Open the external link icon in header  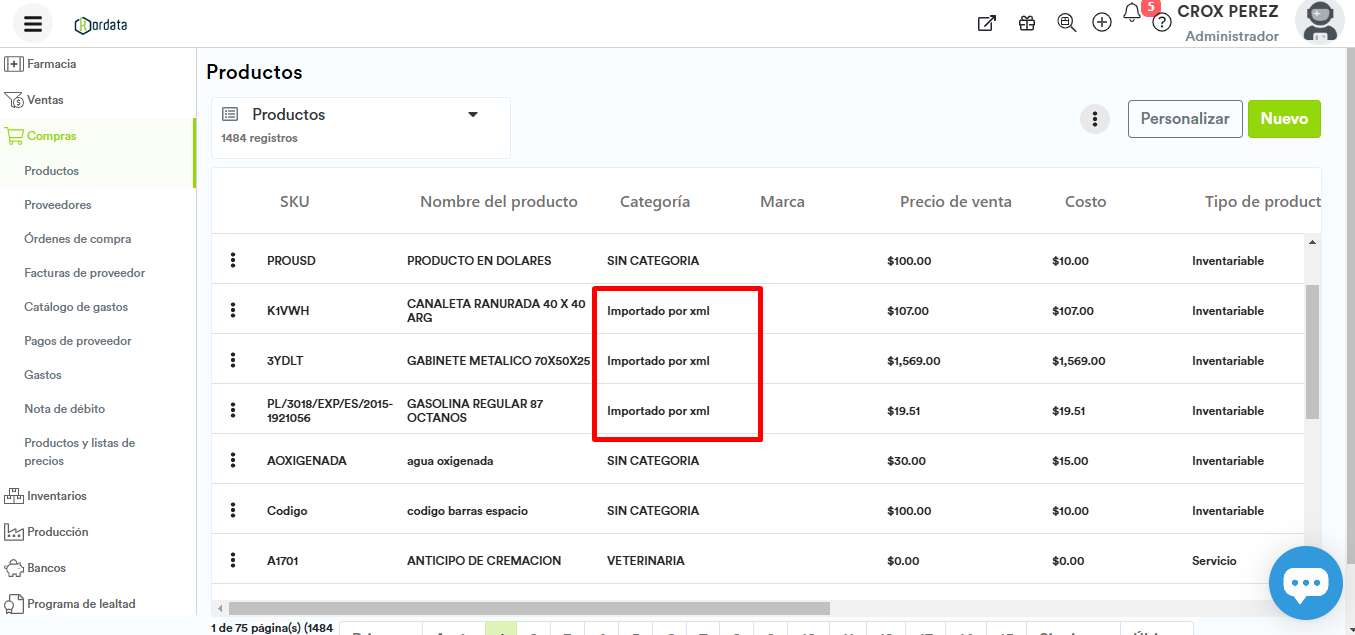(x=986, y=23)
